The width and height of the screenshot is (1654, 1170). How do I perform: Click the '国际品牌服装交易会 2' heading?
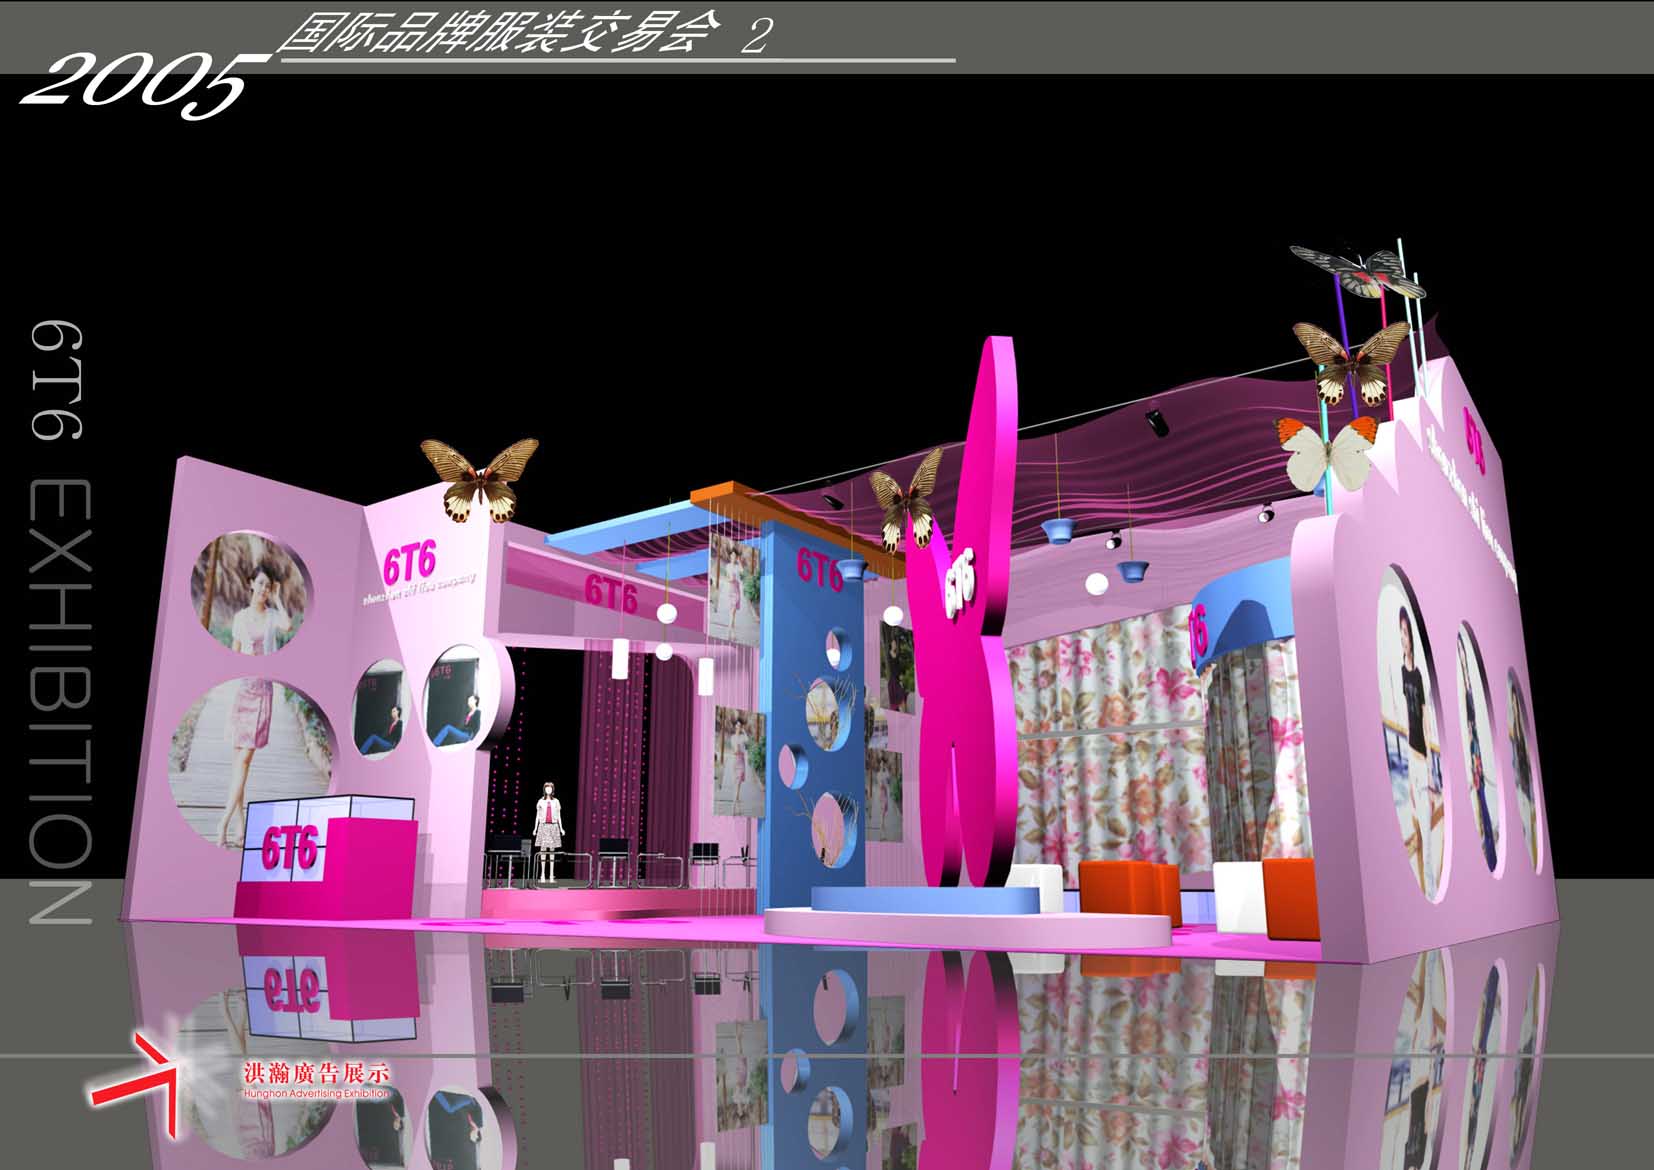(x=524, y=35)
